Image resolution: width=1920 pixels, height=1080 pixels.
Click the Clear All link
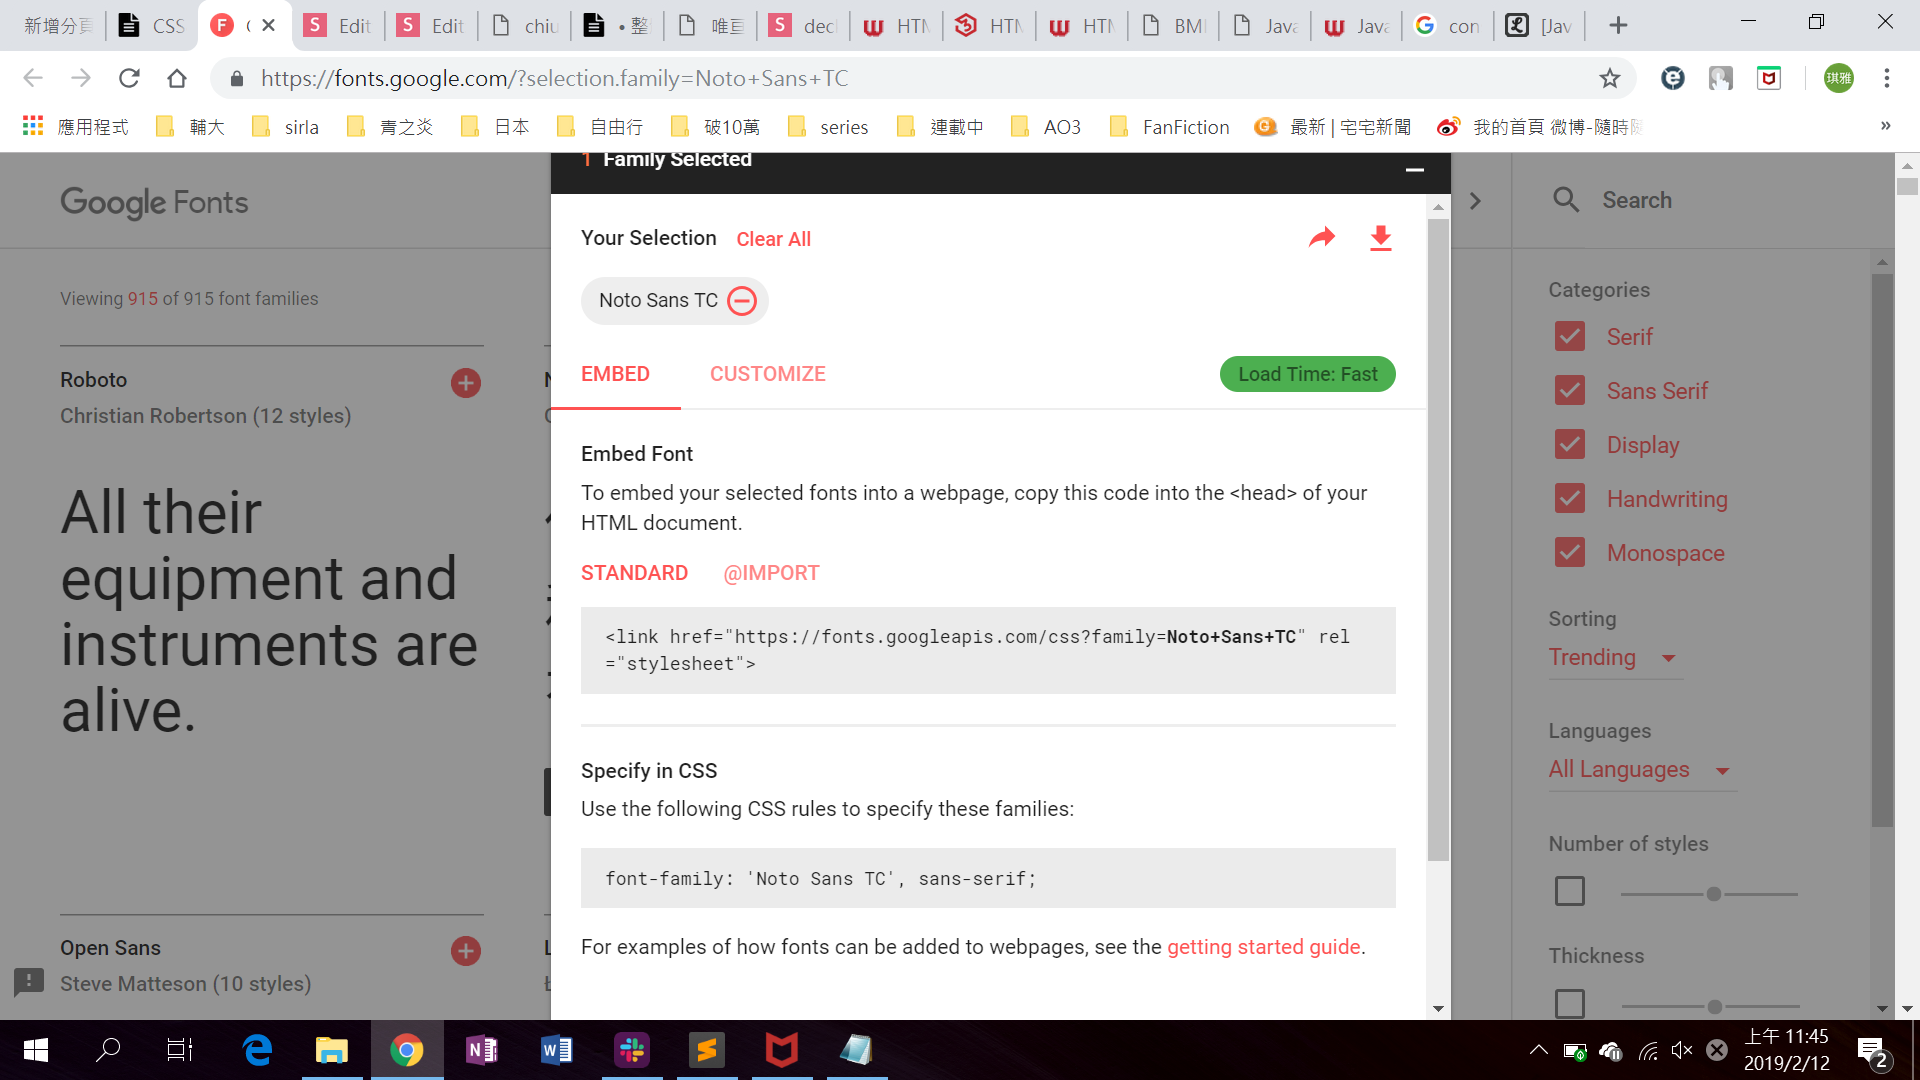click(x=773, y=239)
